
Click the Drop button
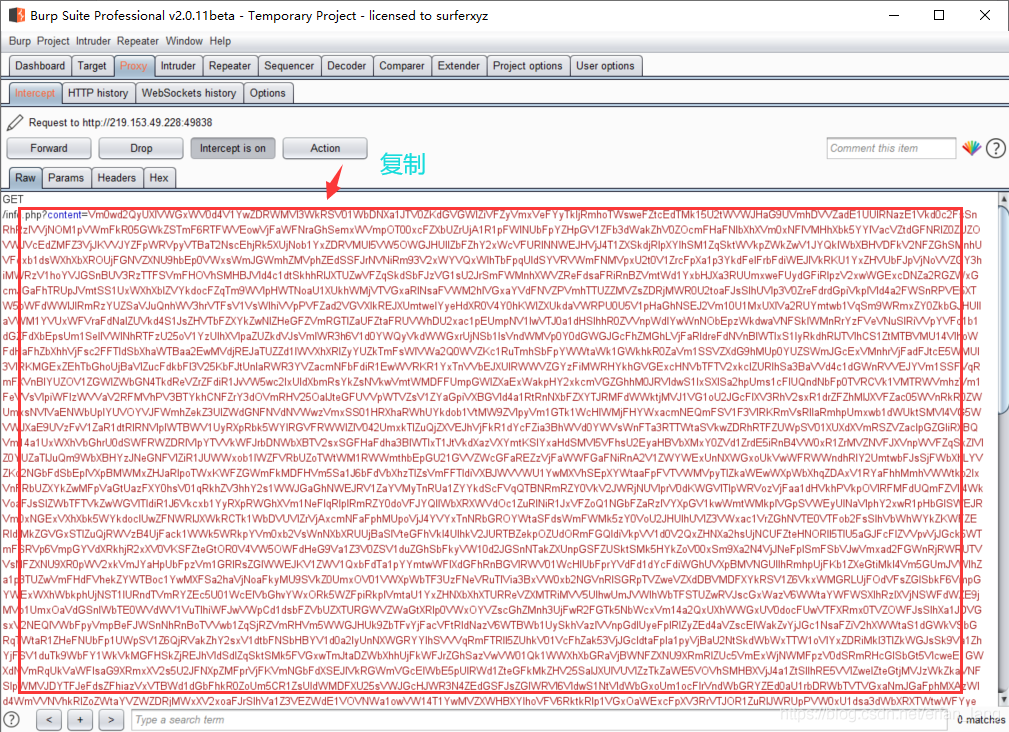[x=141, y=148]
